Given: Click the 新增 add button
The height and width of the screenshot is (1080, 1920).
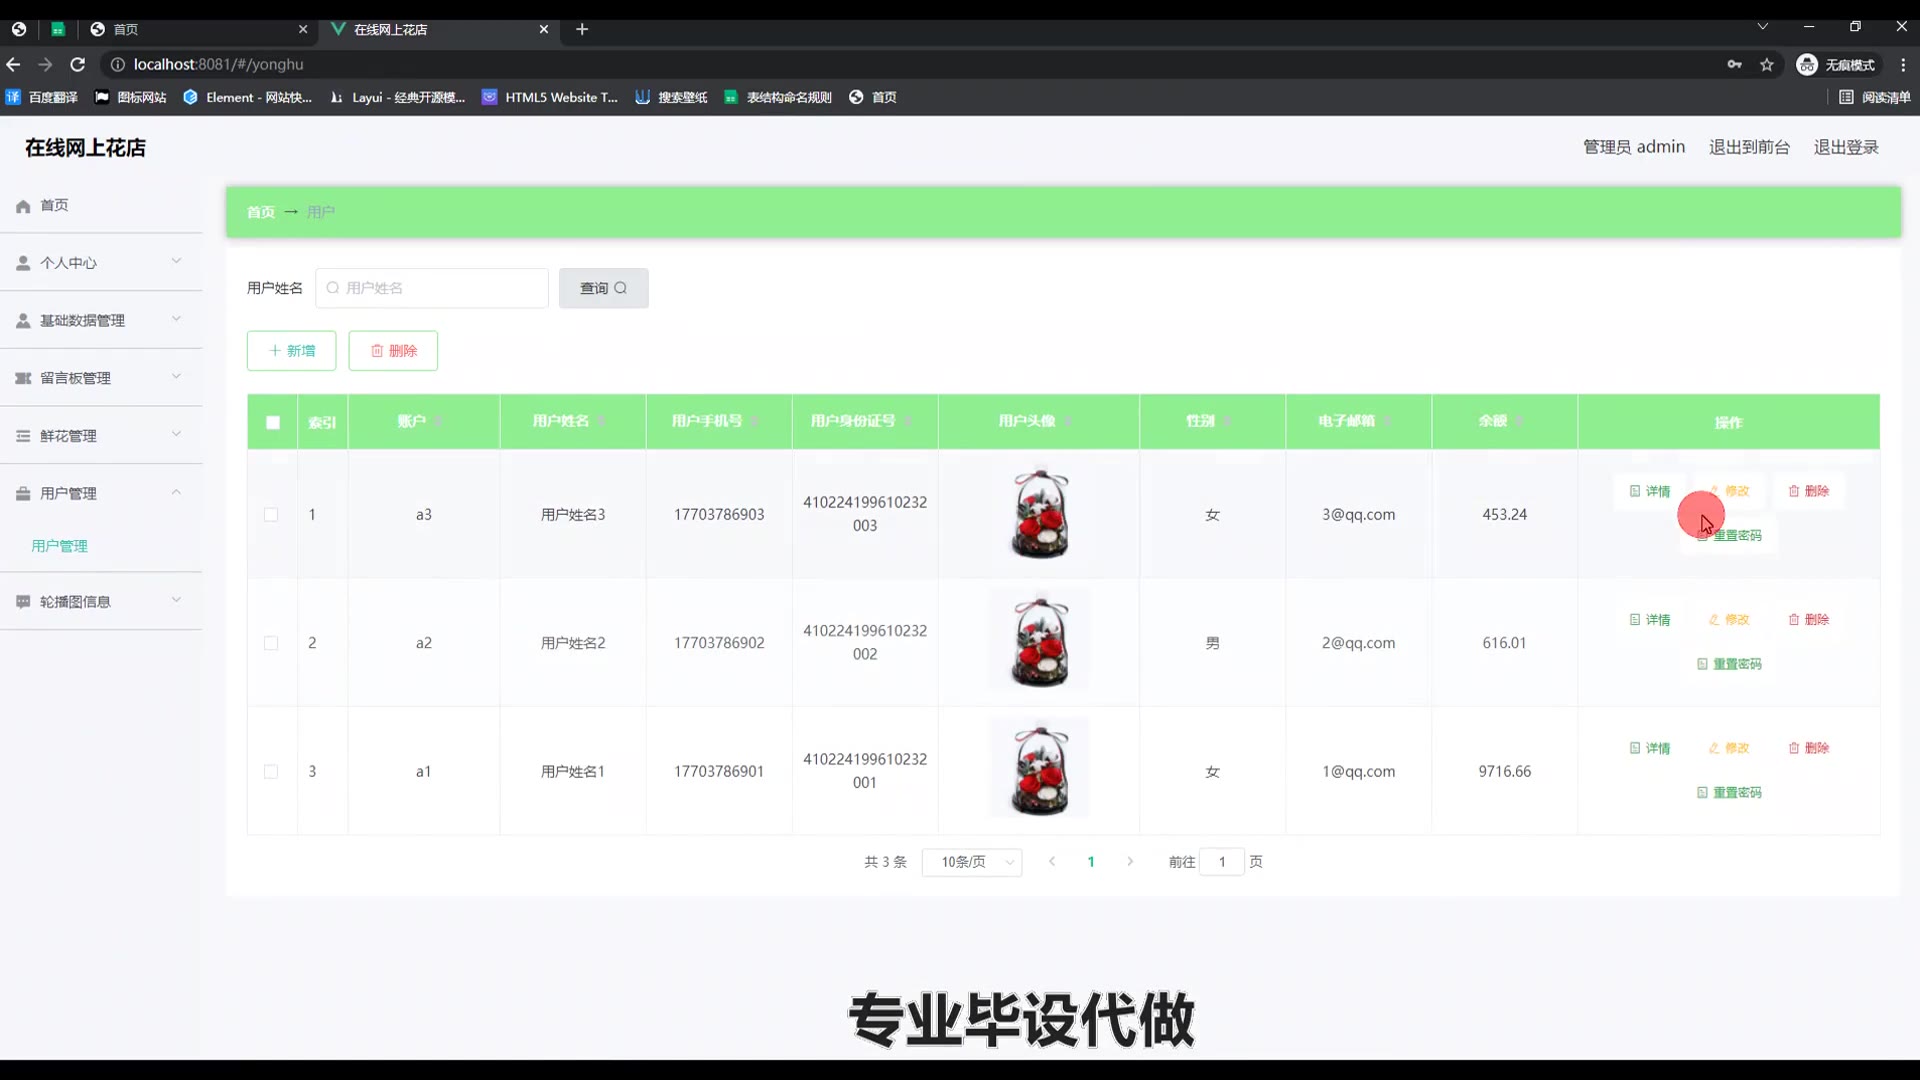Looking at the screenshot, I should (x=291, y=351).
